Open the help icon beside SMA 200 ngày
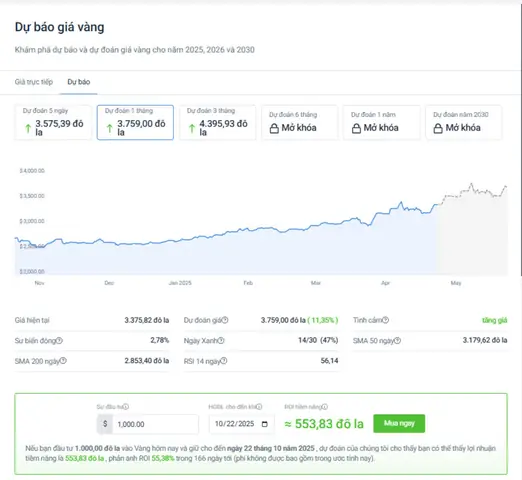The width and height of the screenshot is (522, 480). 63,361
